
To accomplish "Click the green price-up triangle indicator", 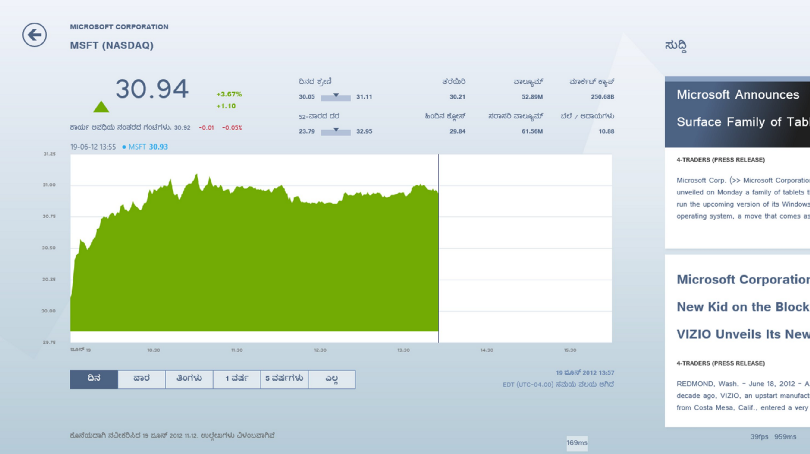I will click(x=101, y=107).
